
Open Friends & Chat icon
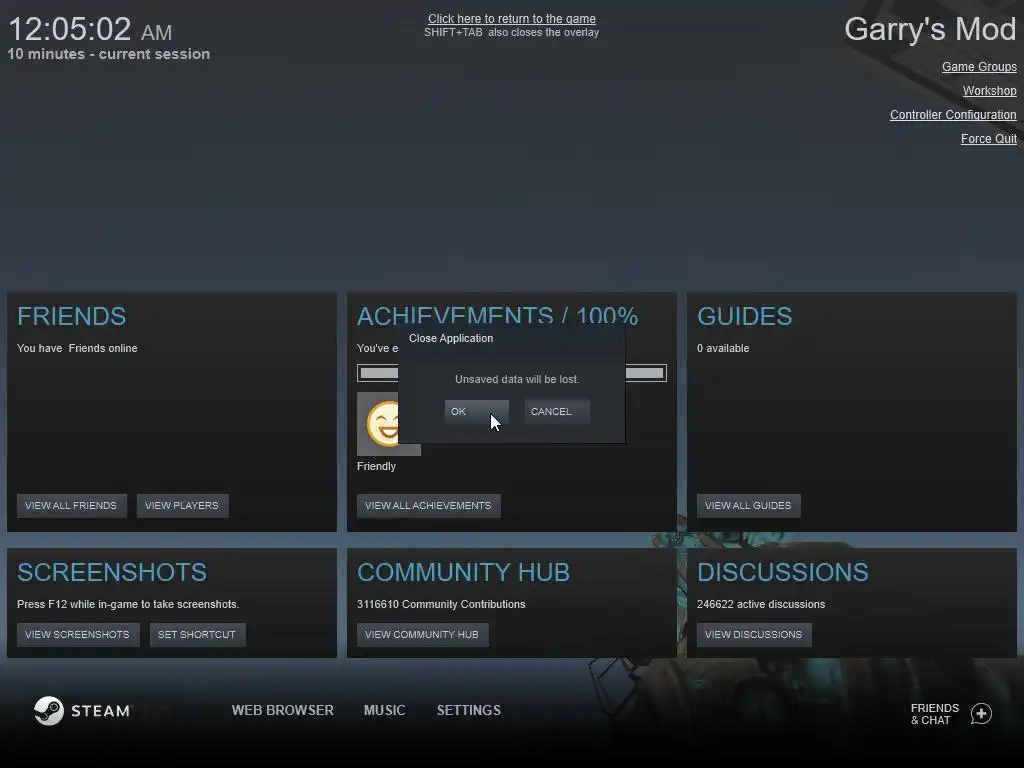982,714
